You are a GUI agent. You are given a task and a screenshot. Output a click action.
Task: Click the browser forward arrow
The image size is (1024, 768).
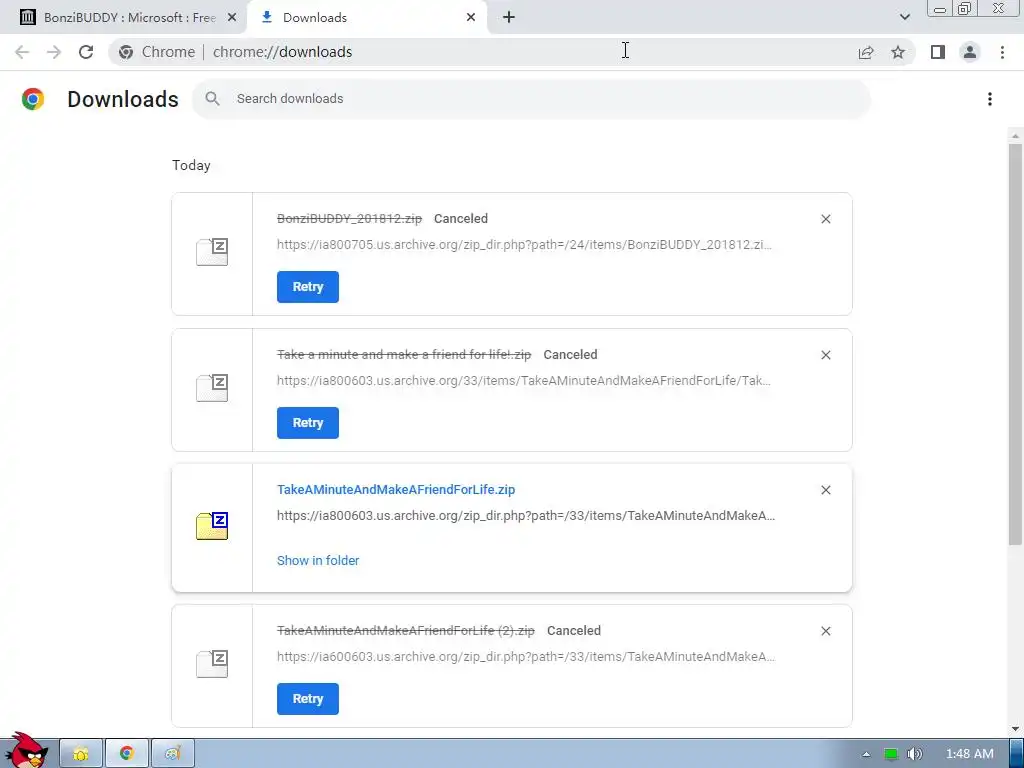click(x=54, y=52)
